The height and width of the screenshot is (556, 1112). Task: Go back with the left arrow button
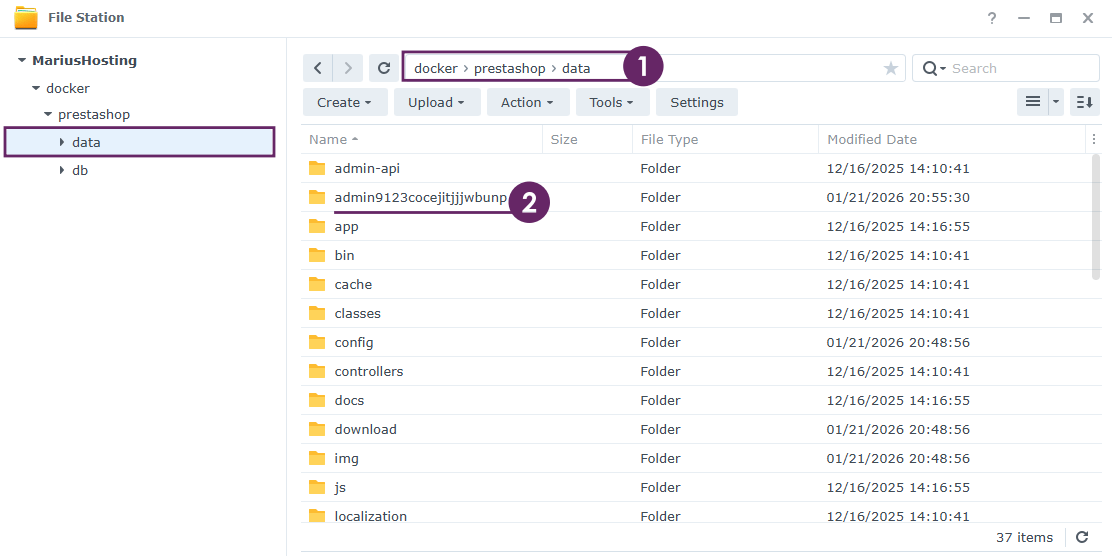tap(318, 68)
